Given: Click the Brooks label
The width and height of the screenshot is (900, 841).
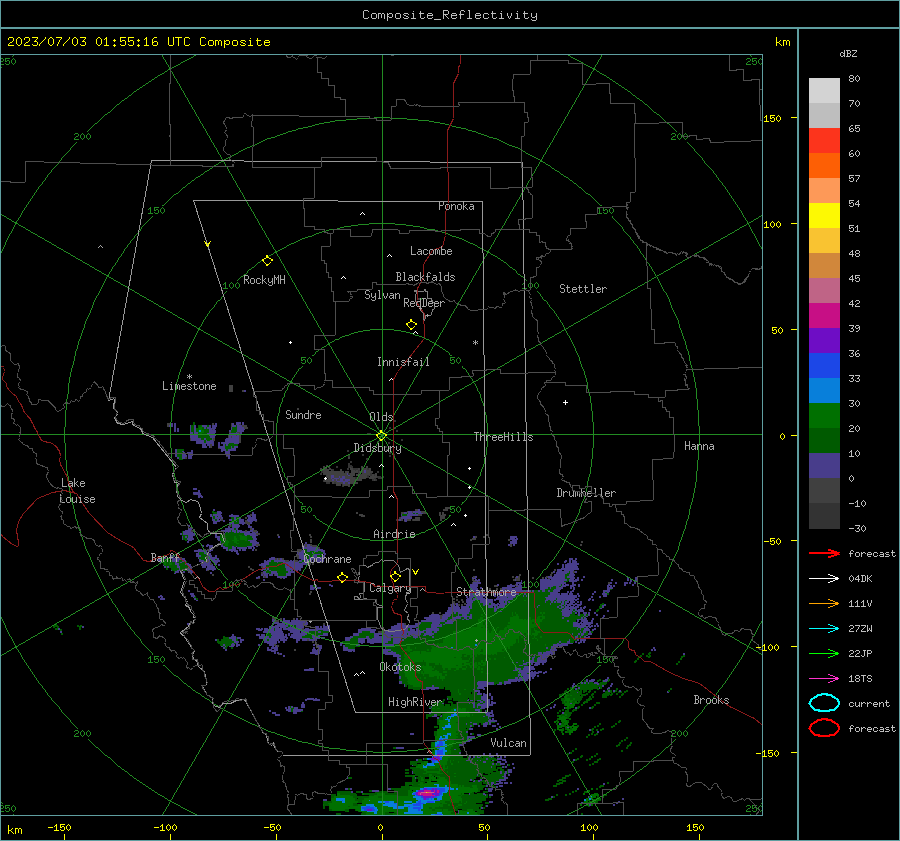Looking at the screenshot, I should click(711, 700).
